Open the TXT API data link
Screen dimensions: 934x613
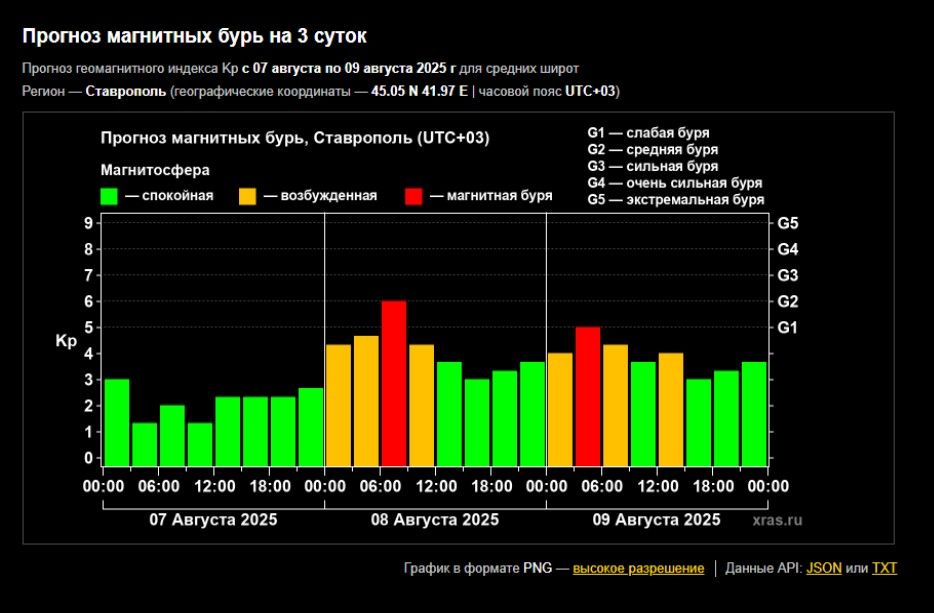(884, 568)
